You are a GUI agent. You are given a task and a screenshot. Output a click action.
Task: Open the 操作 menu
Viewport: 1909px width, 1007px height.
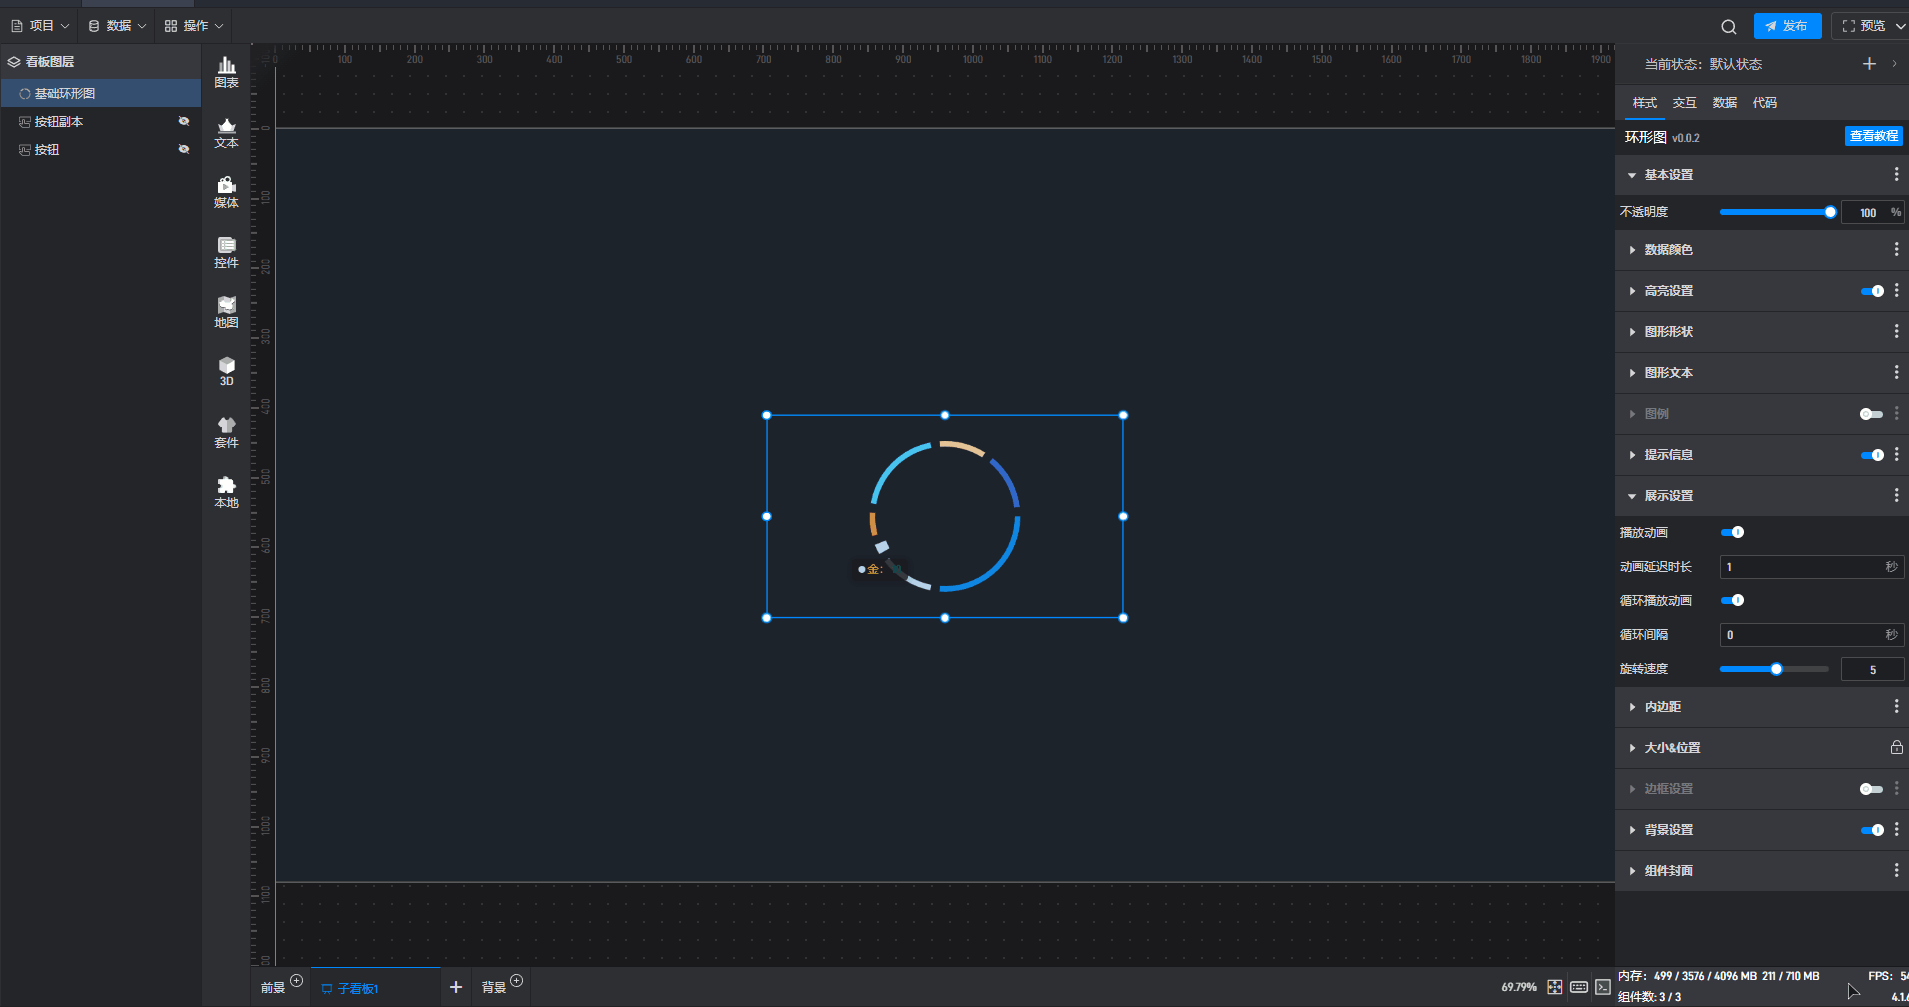coord(194,26)
